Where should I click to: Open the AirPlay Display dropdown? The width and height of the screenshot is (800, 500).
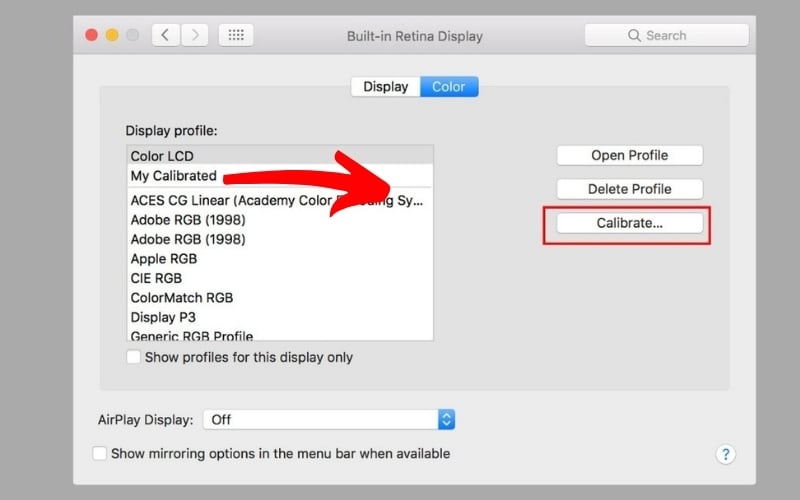[329, 420]
